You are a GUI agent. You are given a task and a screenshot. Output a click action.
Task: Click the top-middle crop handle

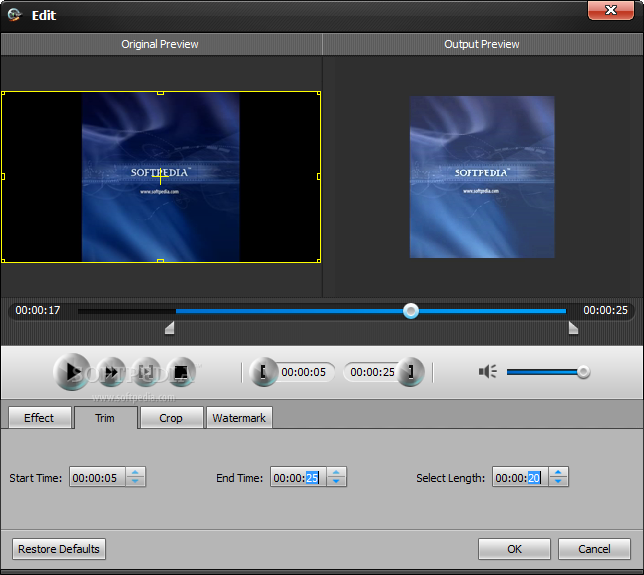pyautogui.click(x=161, y=93)
